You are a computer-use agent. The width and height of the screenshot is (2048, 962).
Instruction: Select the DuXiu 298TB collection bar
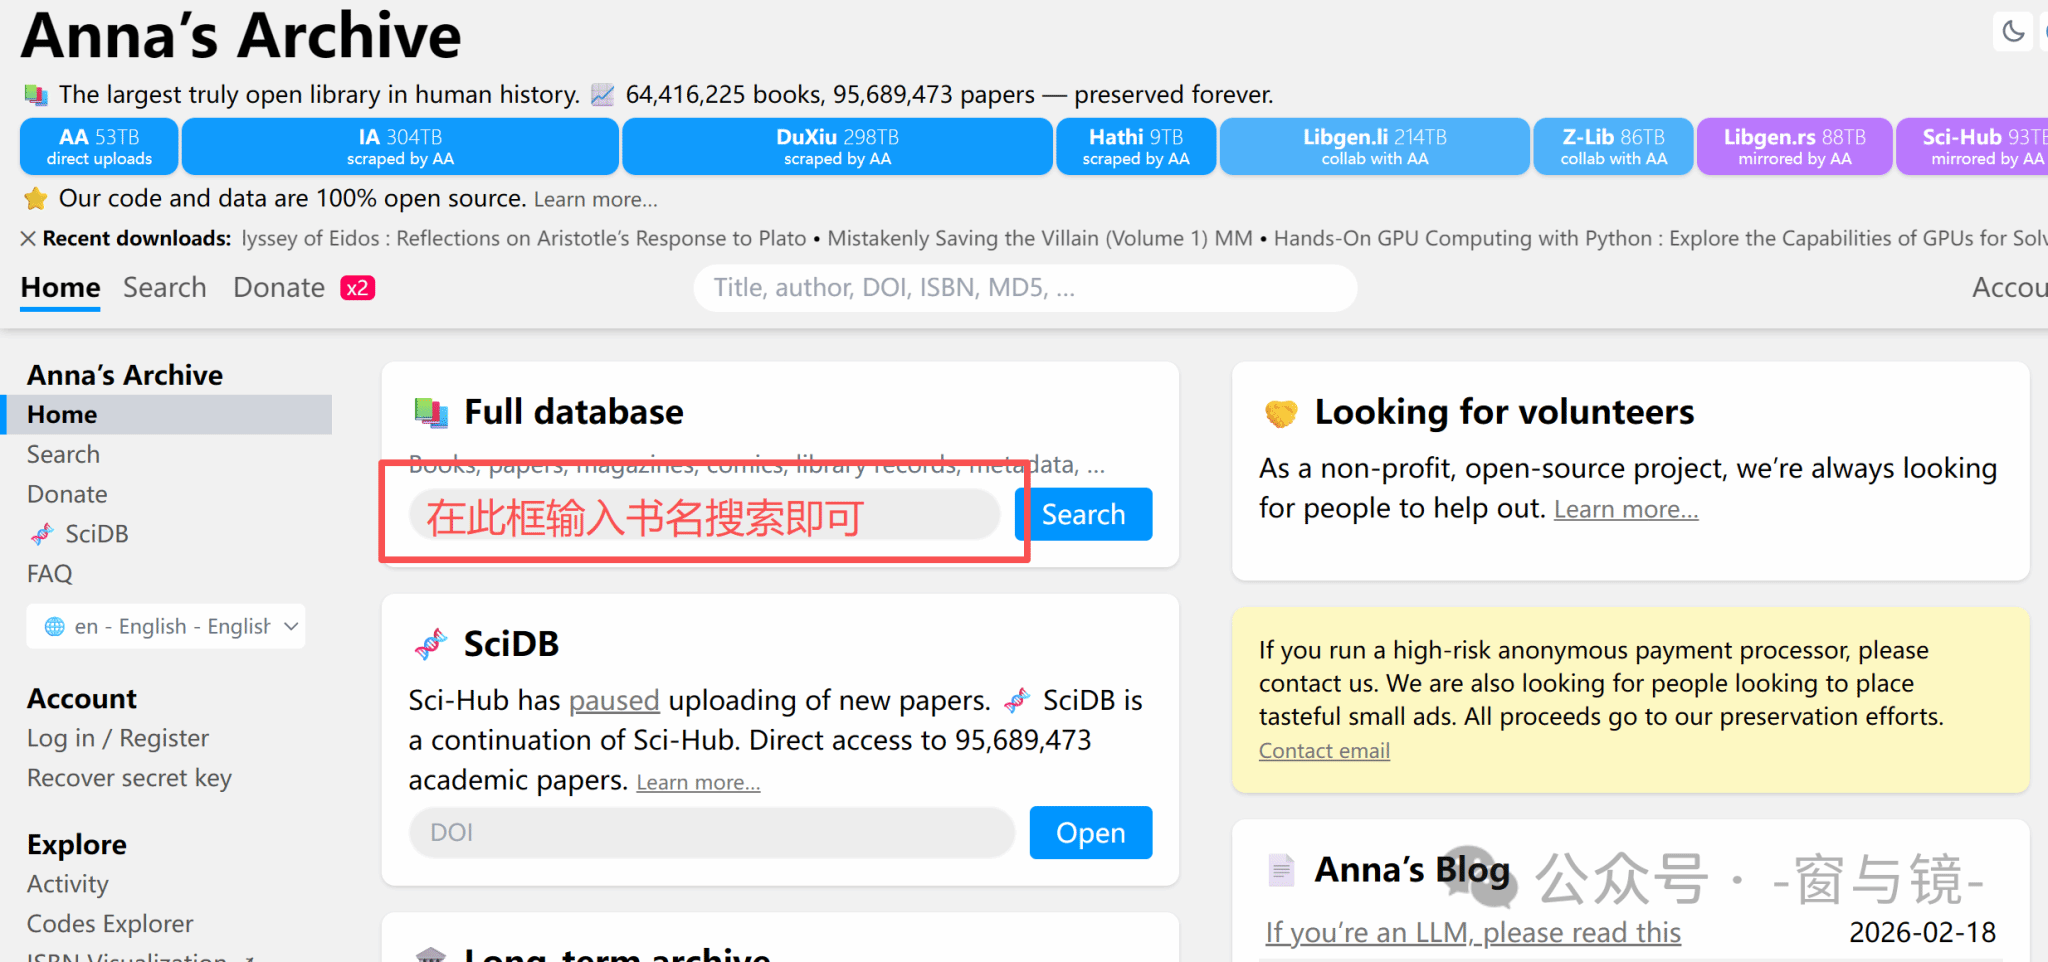click(x=837, y=146)
